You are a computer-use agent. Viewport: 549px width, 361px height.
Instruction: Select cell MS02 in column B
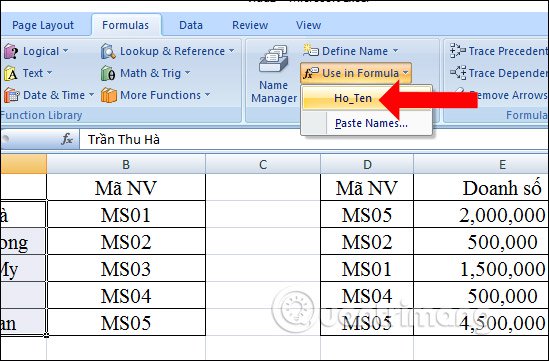click(126, 242)
